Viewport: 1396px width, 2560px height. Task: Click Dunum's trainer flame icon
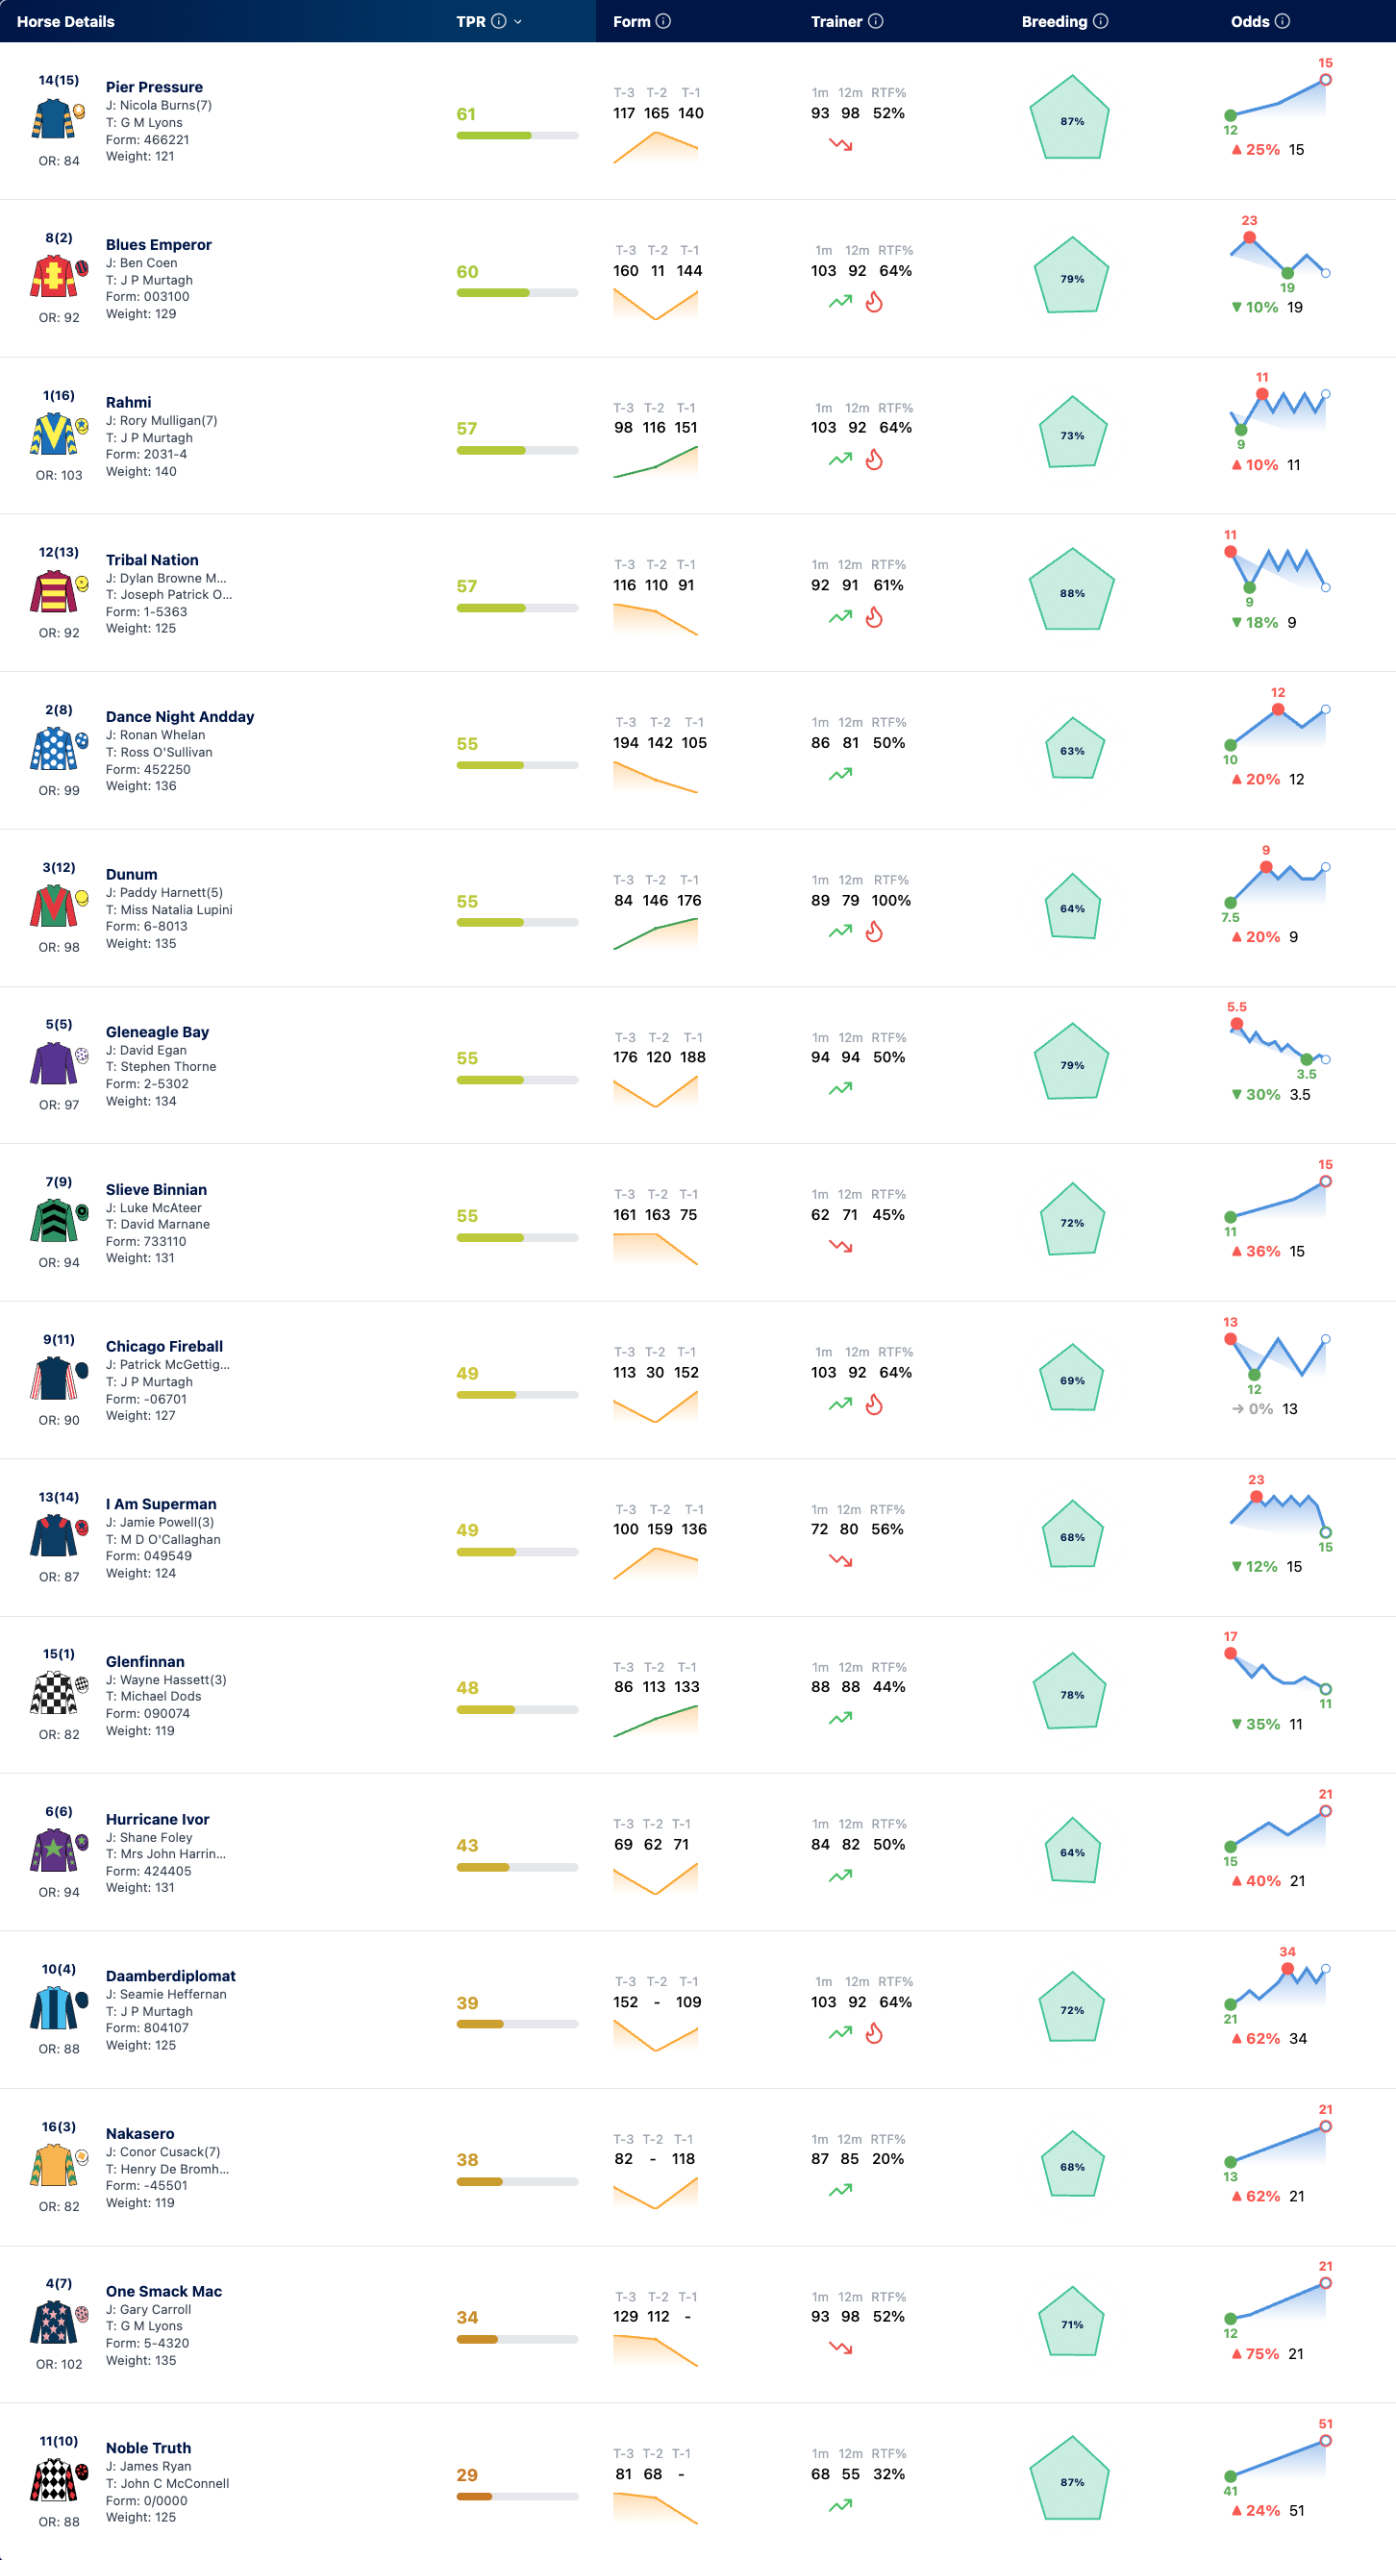click(874, 932)
